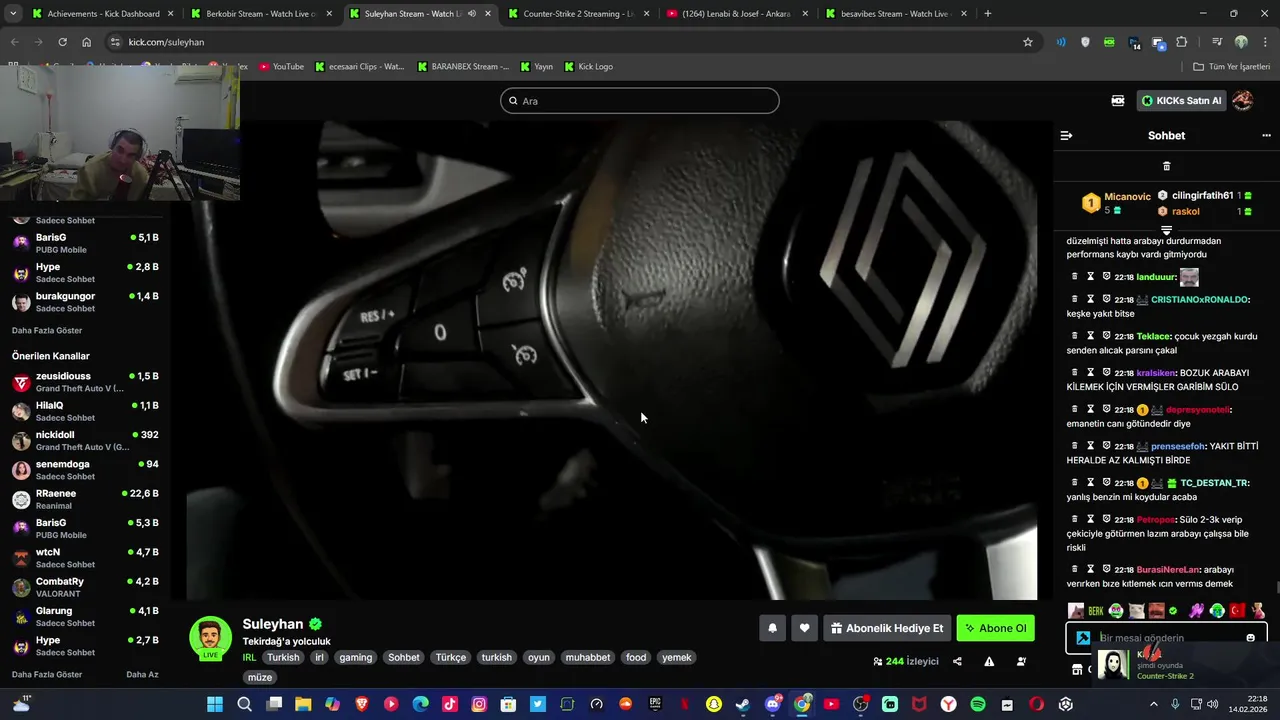Delete landuuur's message with trash icon
Image resolution: width=1280 pixels, height=720 pixels.
click(x=1075, y=277)
